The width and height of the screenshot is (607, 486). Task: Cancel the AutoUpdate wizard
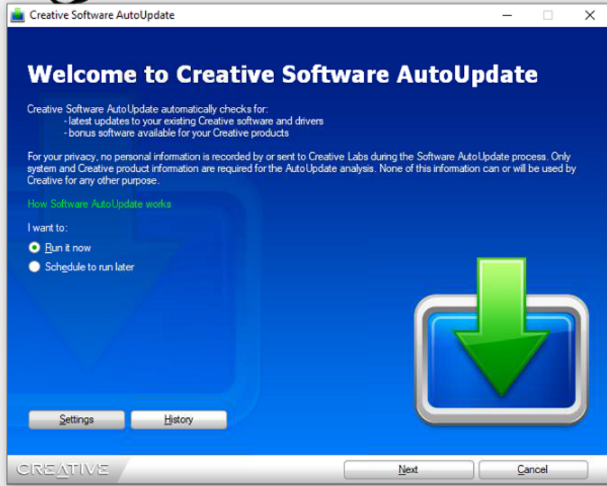point(533,470)
